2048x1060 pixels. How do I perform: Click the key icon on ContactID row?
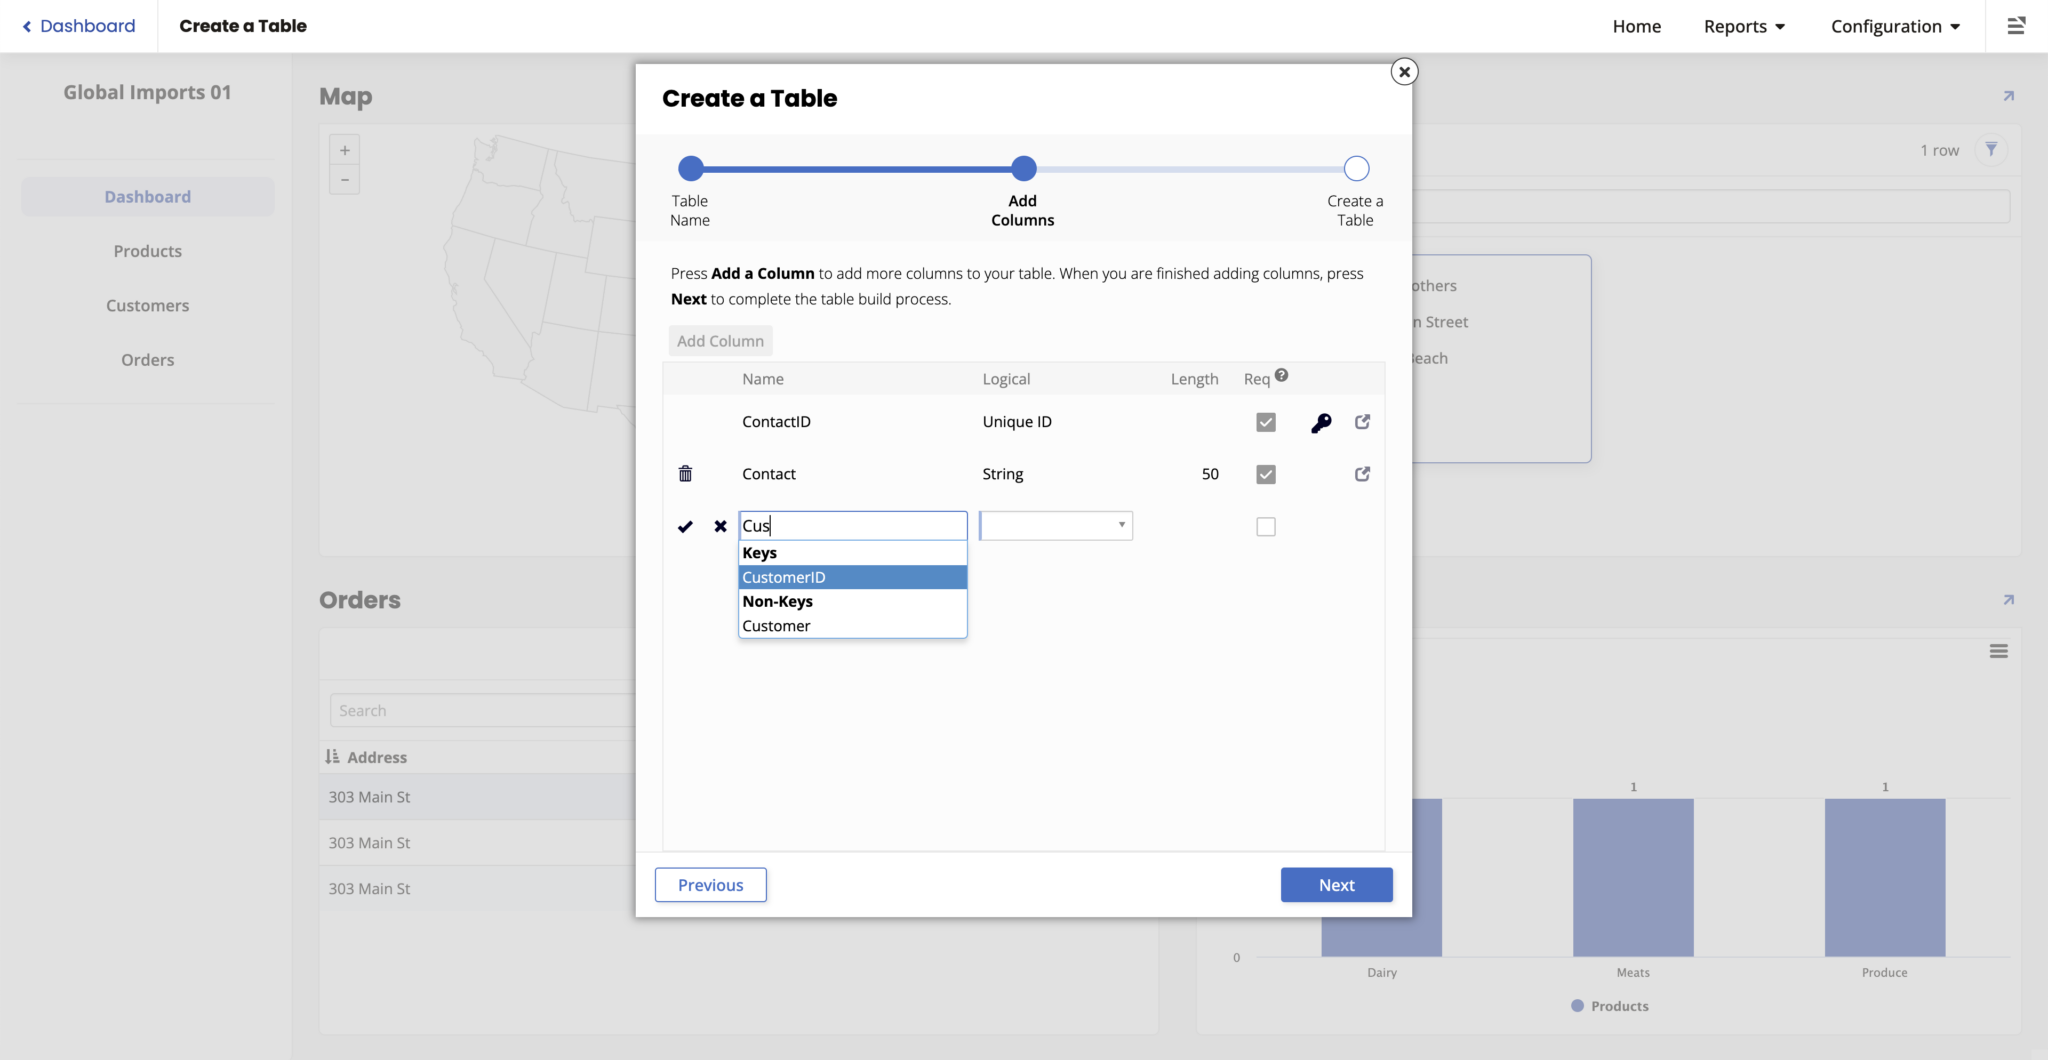click(1321, 422)
